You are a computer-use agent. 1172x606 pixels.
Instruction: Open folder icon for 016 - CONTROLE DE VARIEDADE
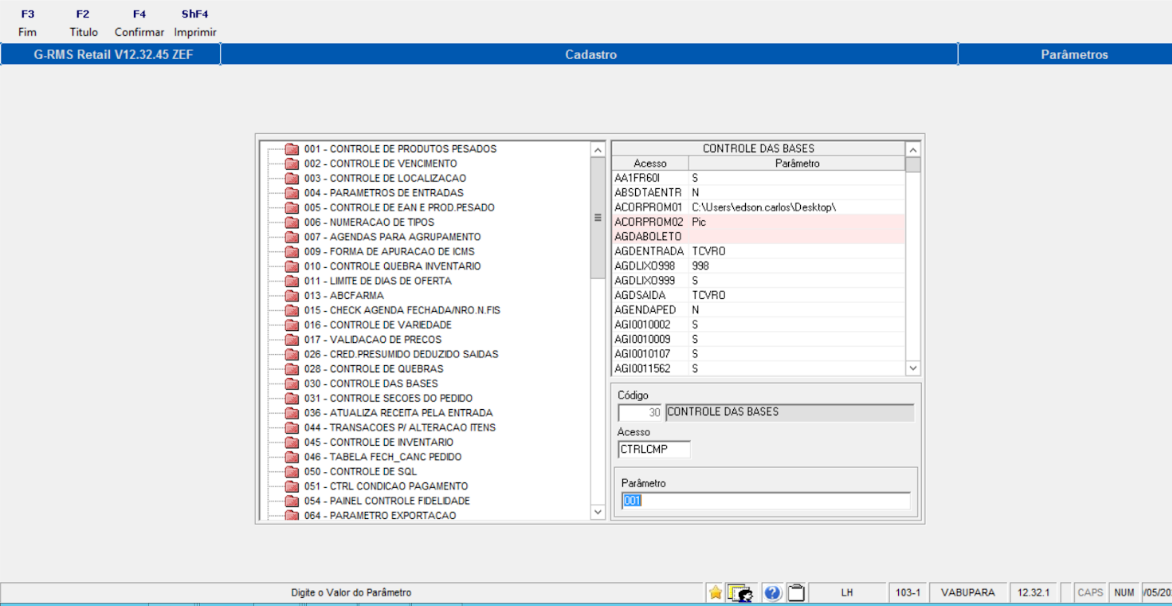[x=292, y=325]
